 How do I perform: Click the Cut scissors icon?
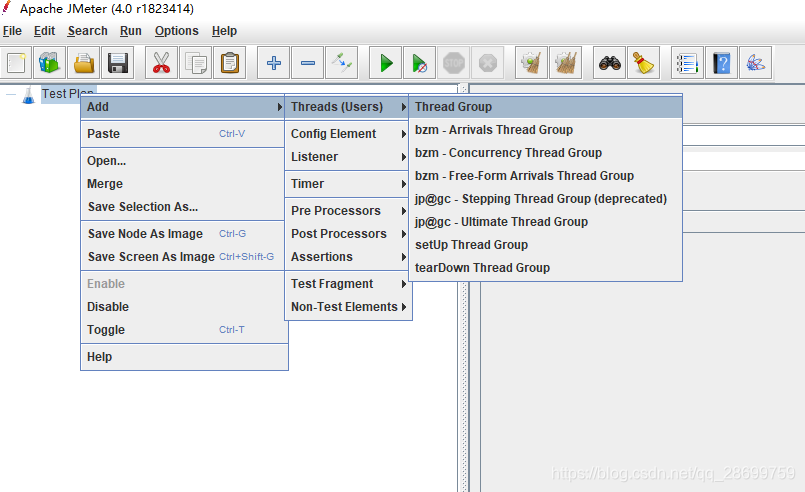[161, 63]
